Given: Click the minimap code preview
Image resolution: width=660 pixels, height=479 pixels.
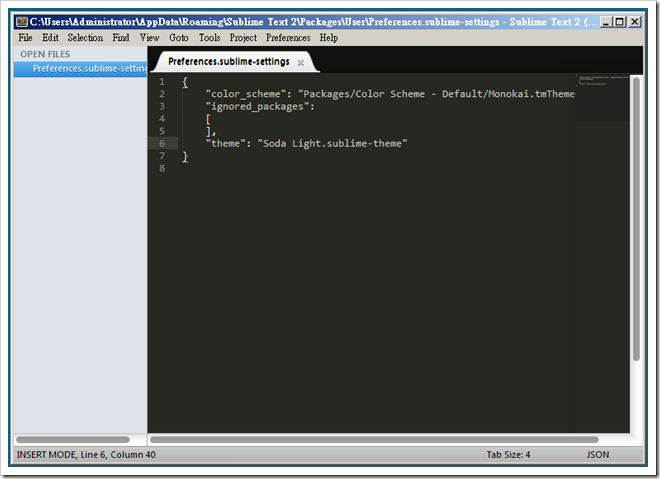Looking at the screenshot, I should point(603,81).
